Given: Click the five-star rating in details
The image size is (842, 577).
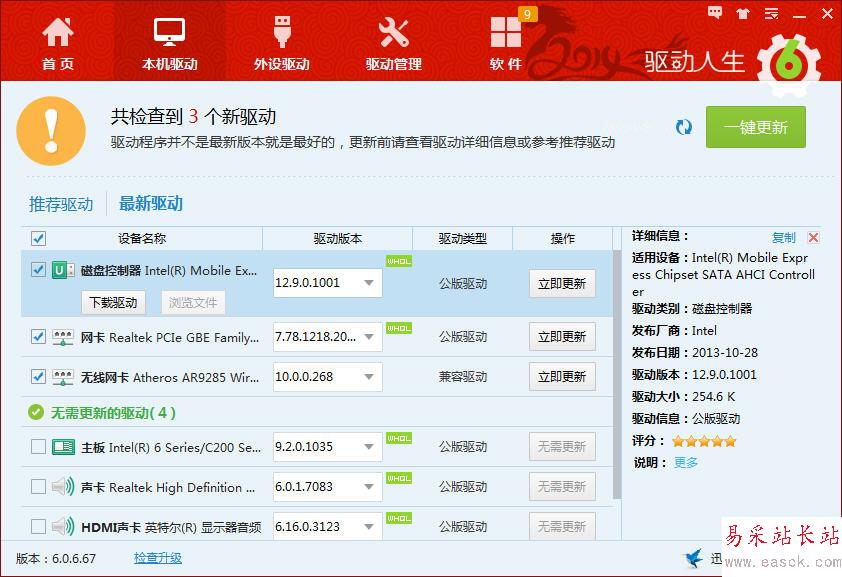Looking at the screenshot, I should pyautogui.click(x=704, y=441).
